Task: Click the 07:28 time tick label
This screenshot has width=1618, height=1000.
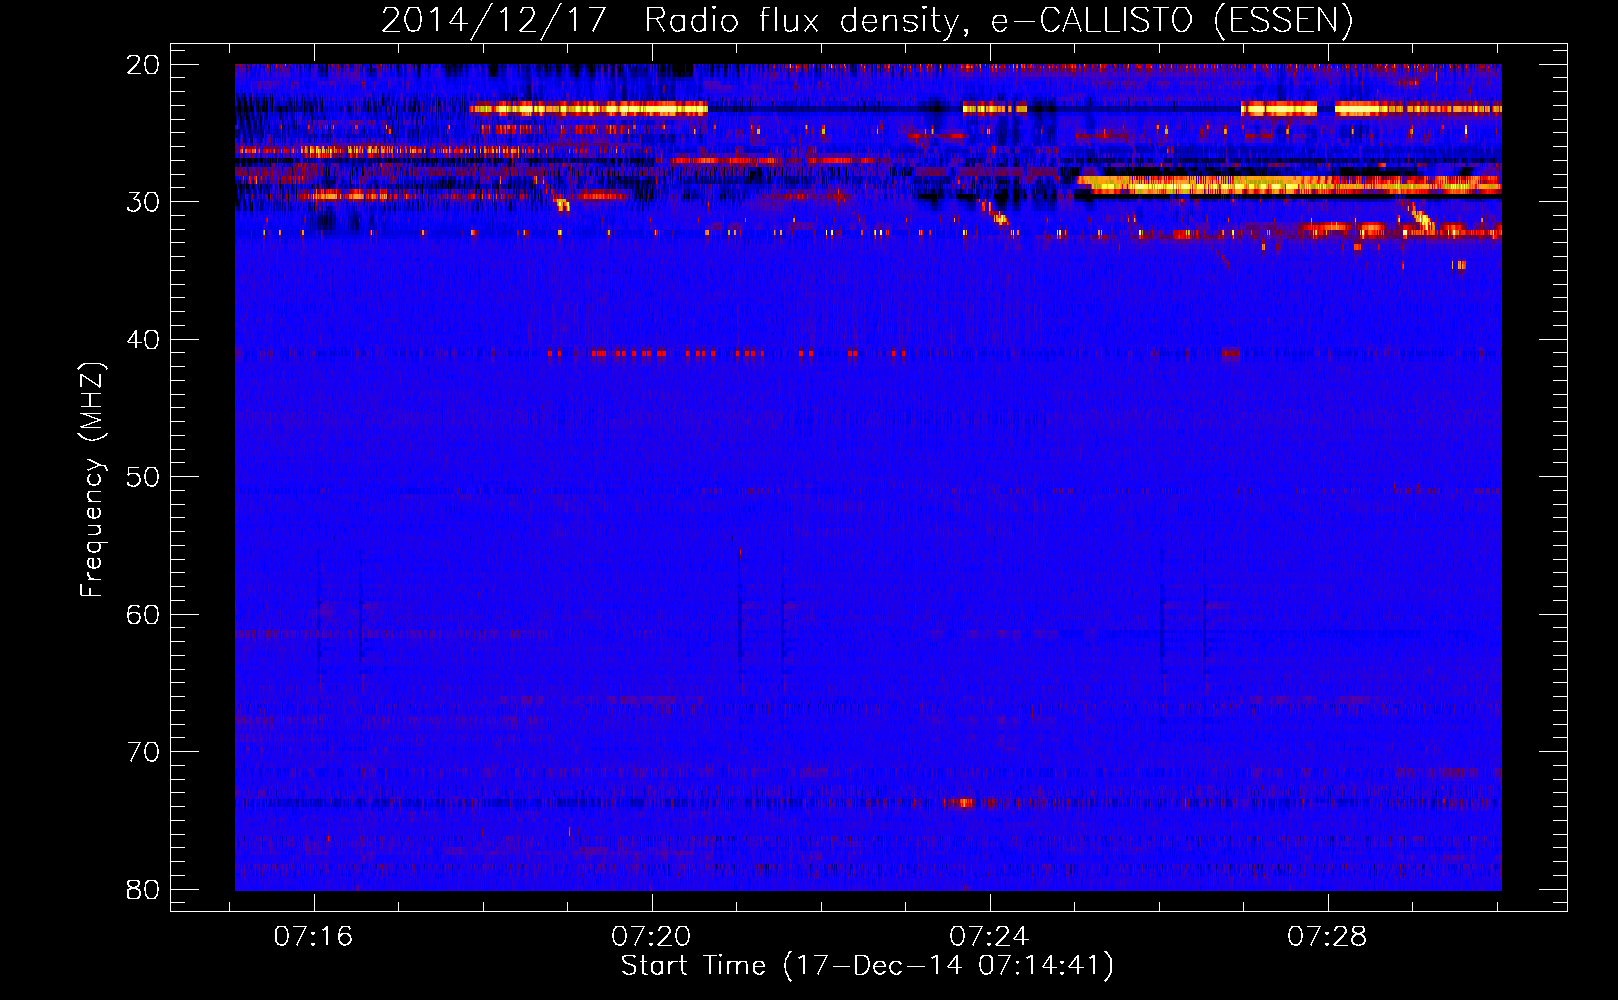Action: coord(1328,937)
